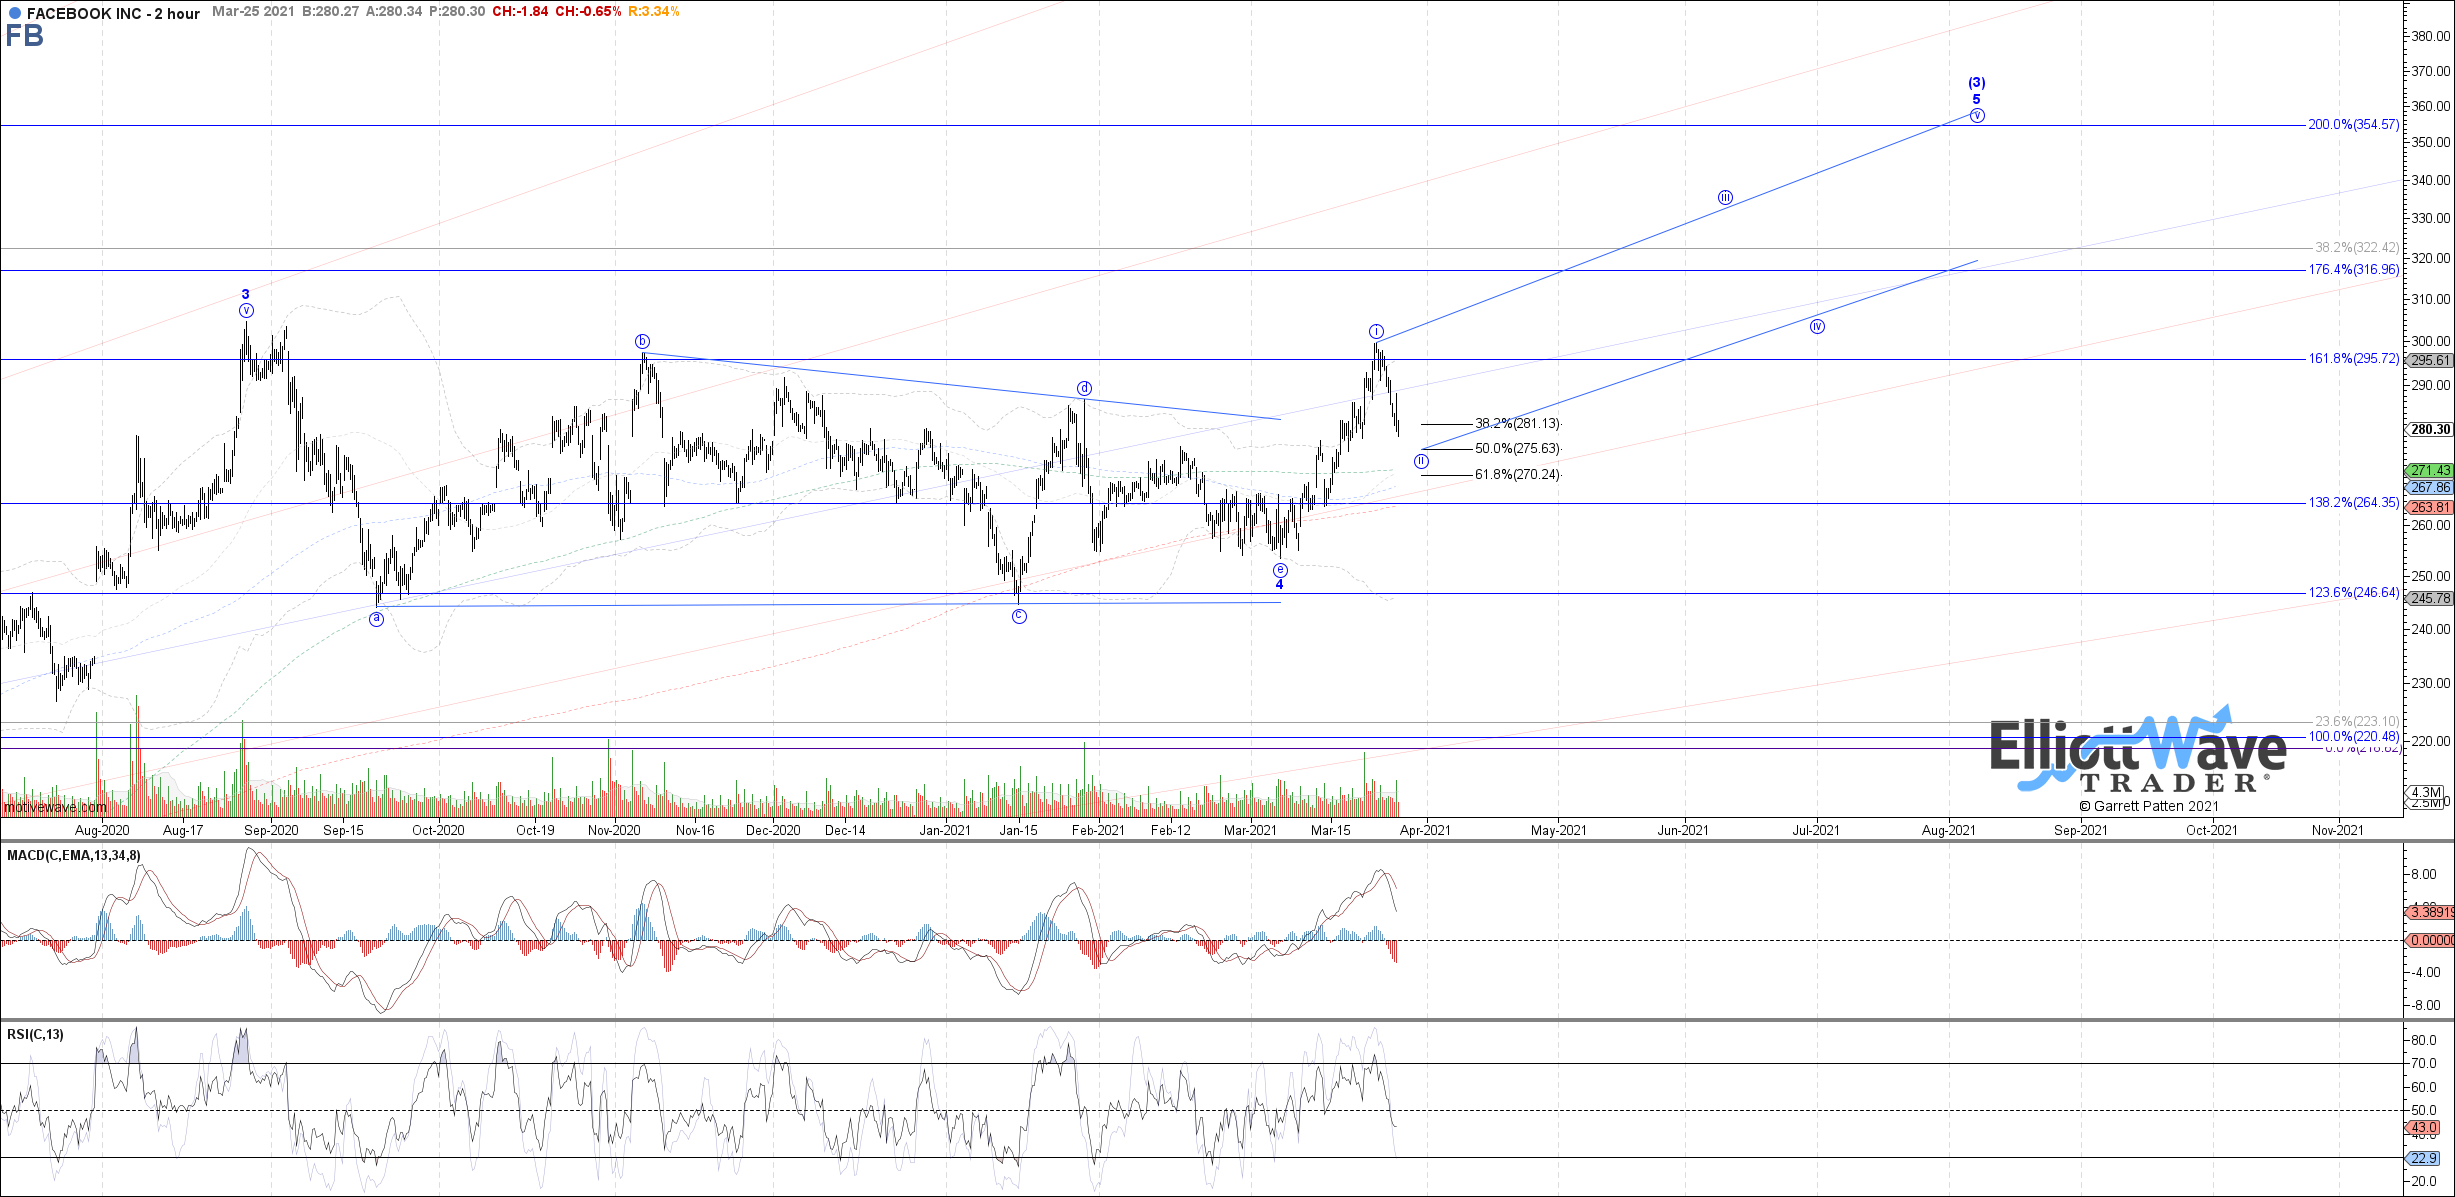Click the motivewave.com link text
2455x1197 pixels.
tap(55, 807)
